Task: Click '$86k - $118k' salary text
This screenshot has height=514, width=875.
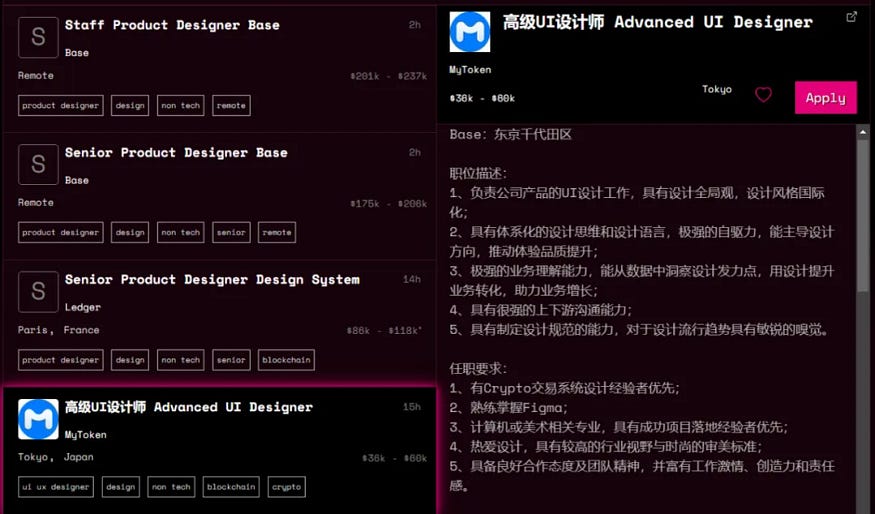Action: click(x=384, y=331)
